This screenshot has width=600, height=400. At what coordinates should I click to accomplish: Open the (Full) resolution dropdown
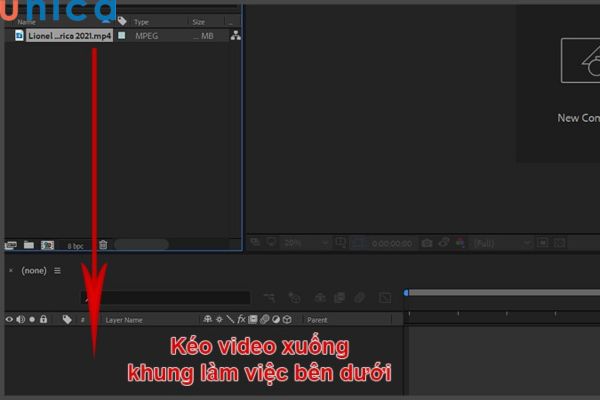click(502, 243)
